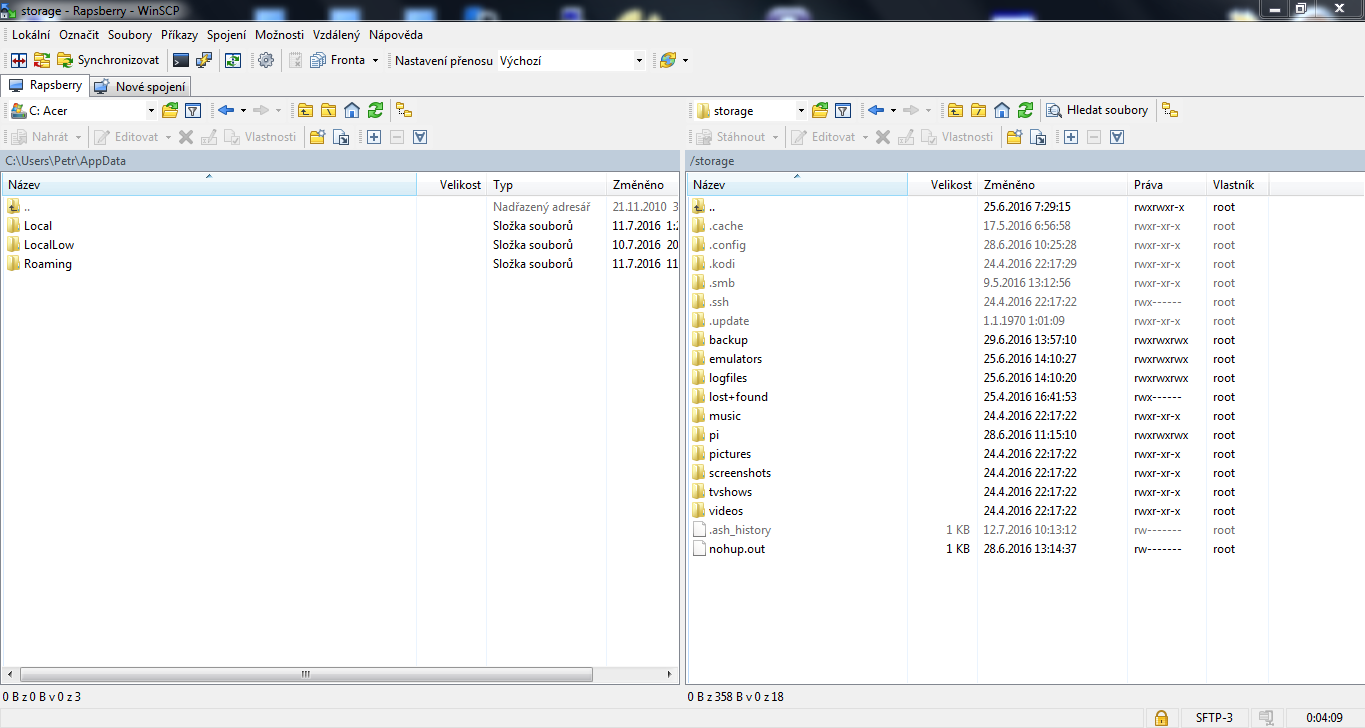Select all files plus icon in local panel
The height and width of the screenshot is (728, 1365).
(x=374, y=137)
